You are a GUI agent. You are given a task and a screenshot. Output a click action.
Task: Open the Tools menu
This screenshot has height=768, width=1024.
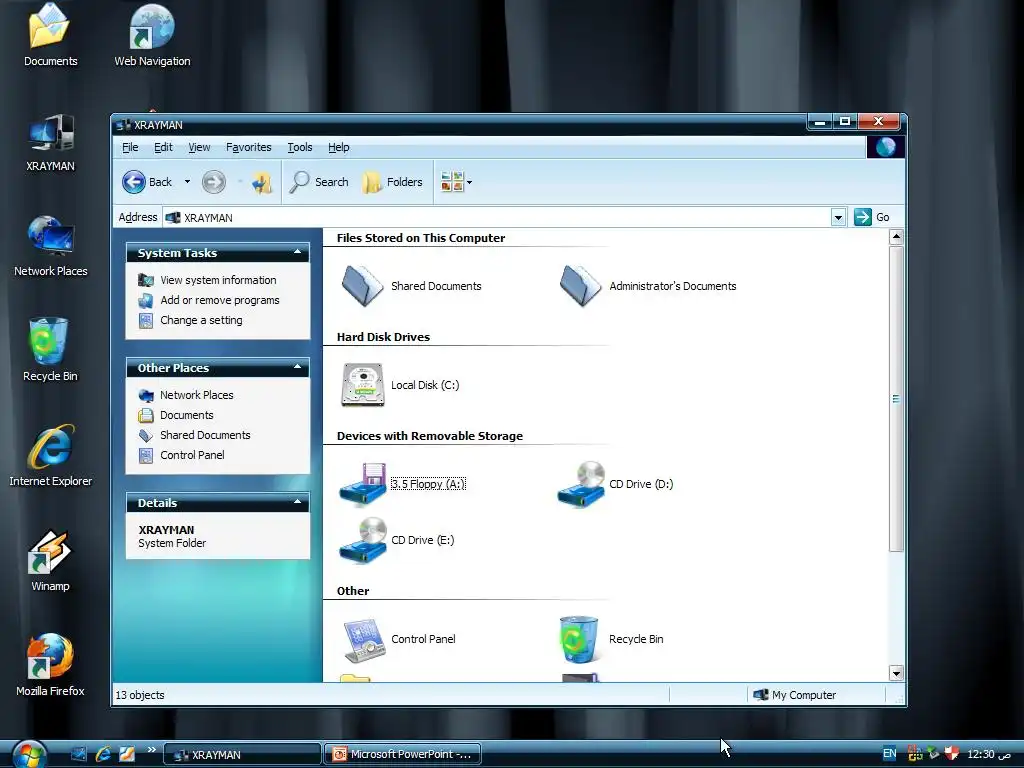click(x=300, y=148)
